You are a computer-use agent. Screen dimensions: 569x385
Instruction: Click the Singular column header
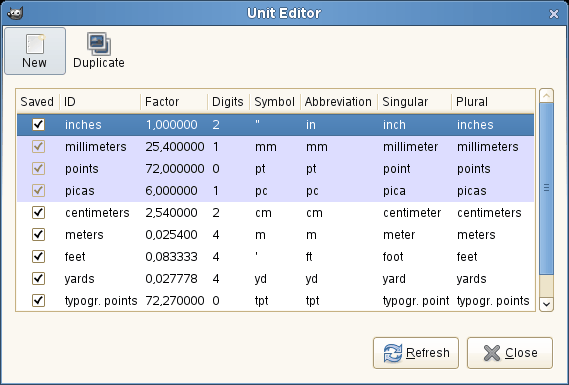(414, 102)
